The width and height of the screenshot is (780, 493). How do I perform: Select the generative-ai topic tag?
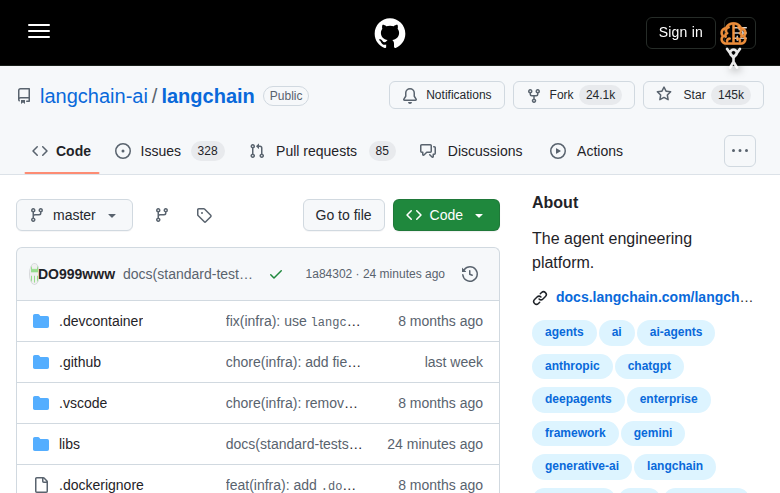click(582, 466)
